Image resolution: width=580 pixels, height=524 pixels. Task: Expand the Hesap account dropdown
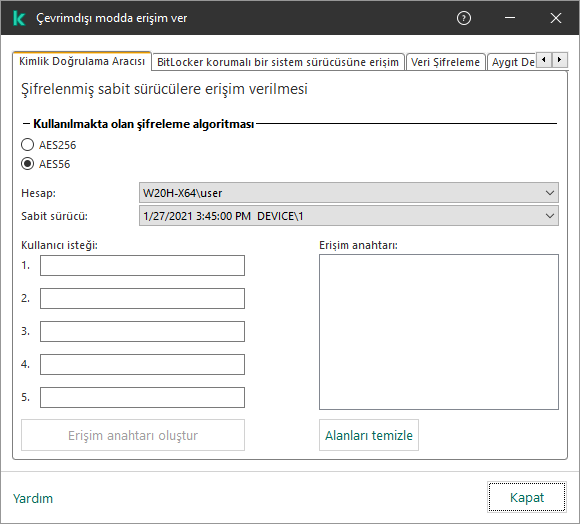[349, 193]
